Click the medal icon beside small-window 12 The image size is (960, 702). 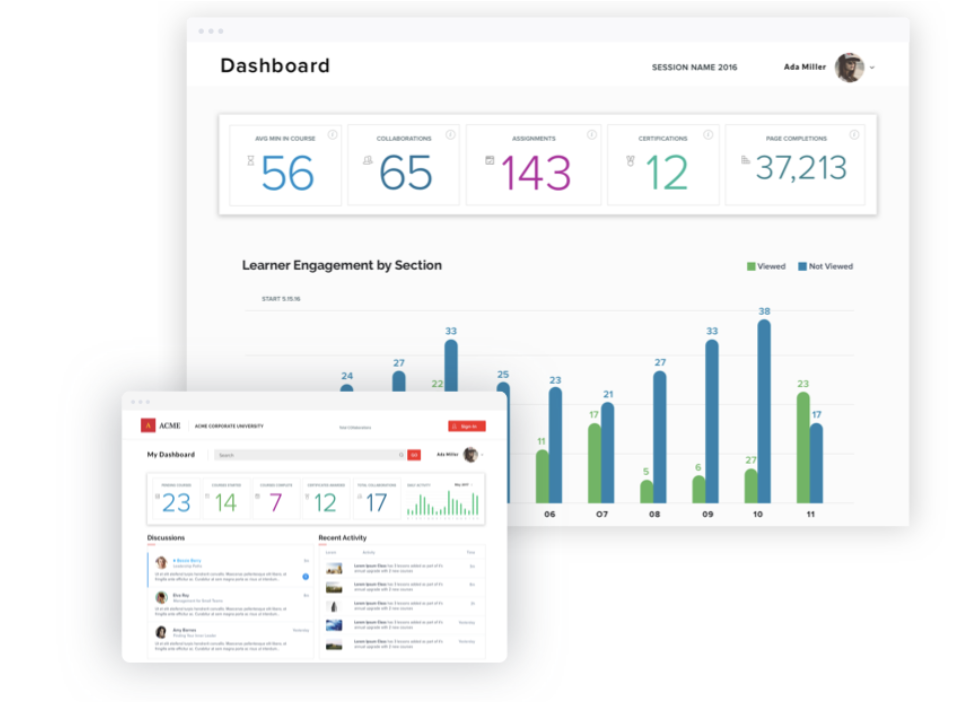point(307,496)
